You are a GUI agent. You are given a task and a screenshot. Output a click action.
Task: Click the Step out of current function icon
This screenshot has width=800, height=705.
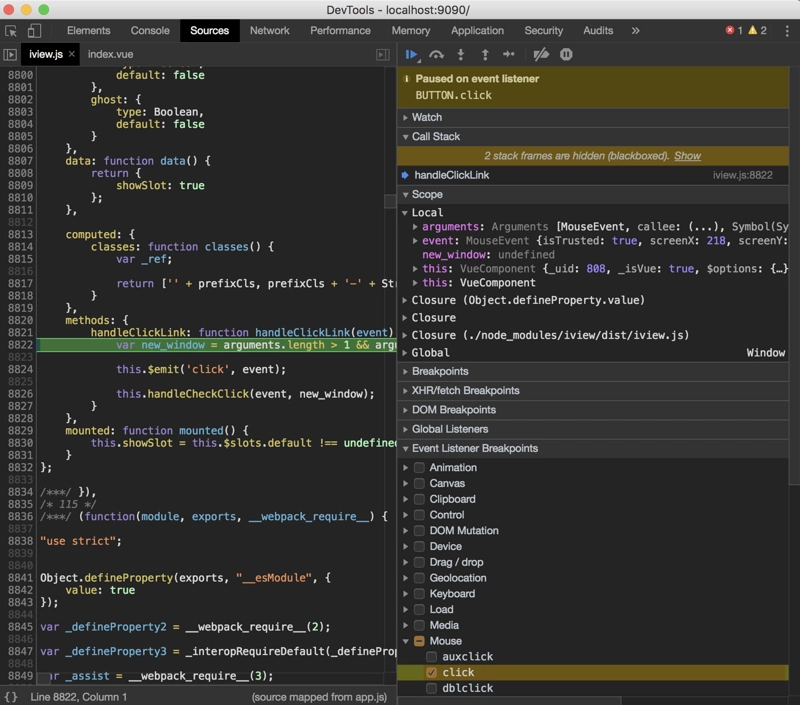click(485, 56)
